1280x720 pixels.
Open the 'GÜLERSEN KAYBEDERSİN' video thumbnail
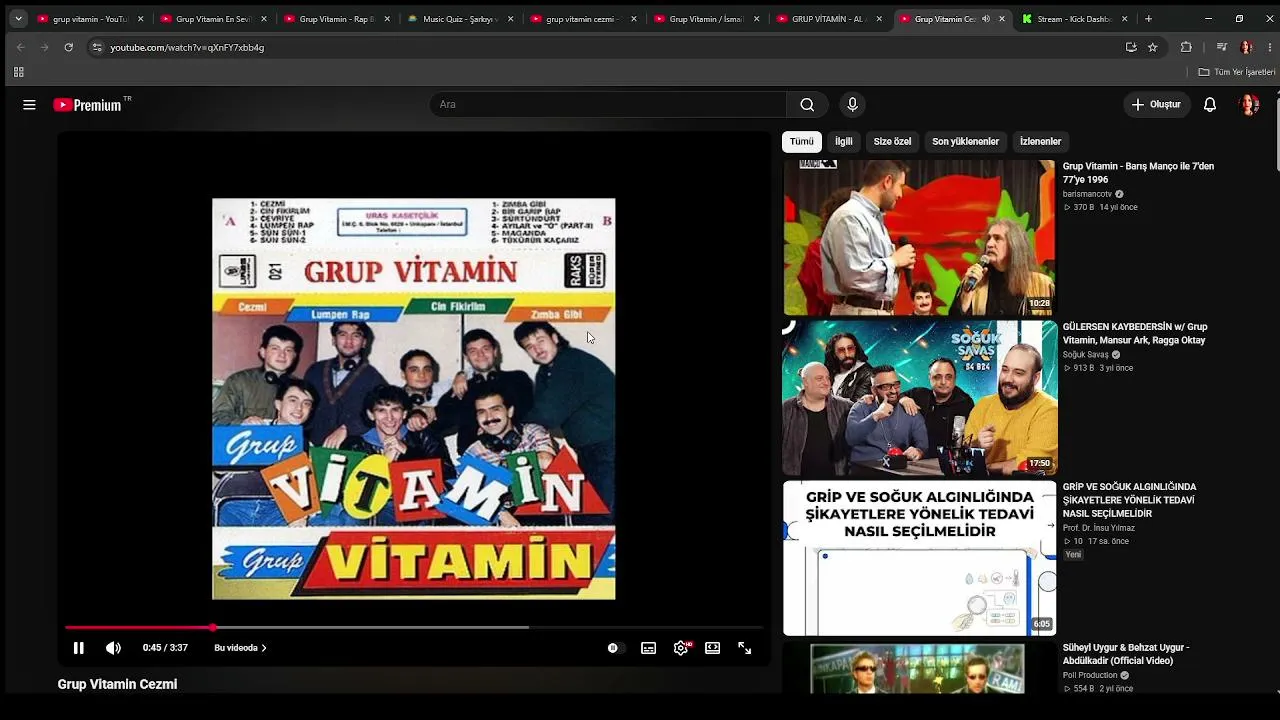919,398
